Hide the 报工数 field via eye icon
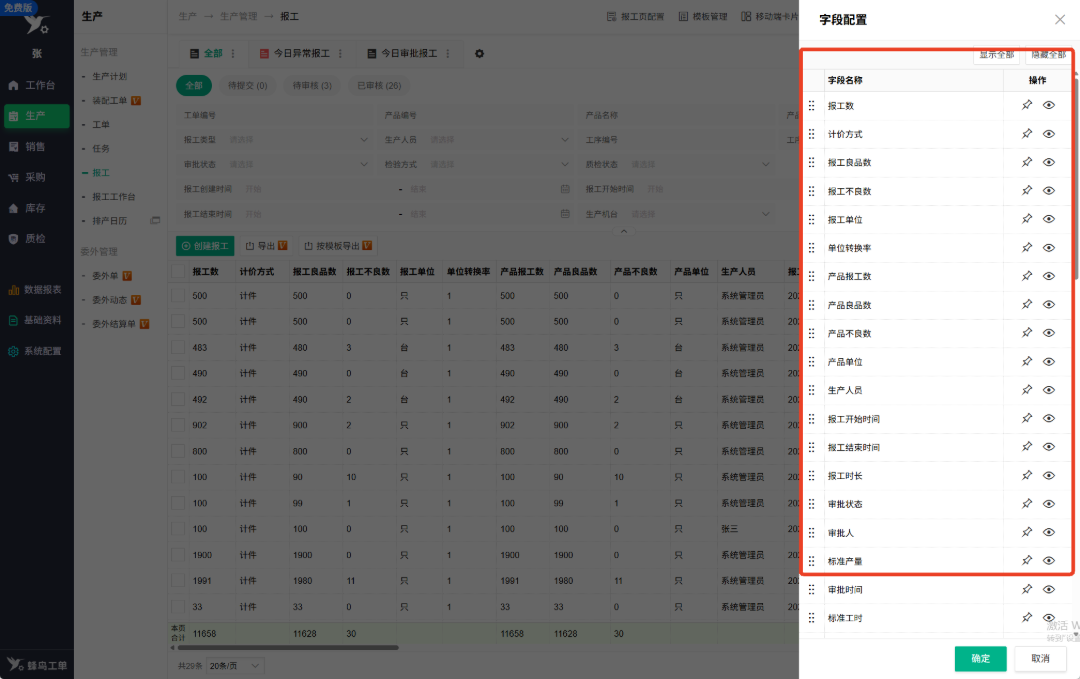1080x679 pixels. [1048, 105]
